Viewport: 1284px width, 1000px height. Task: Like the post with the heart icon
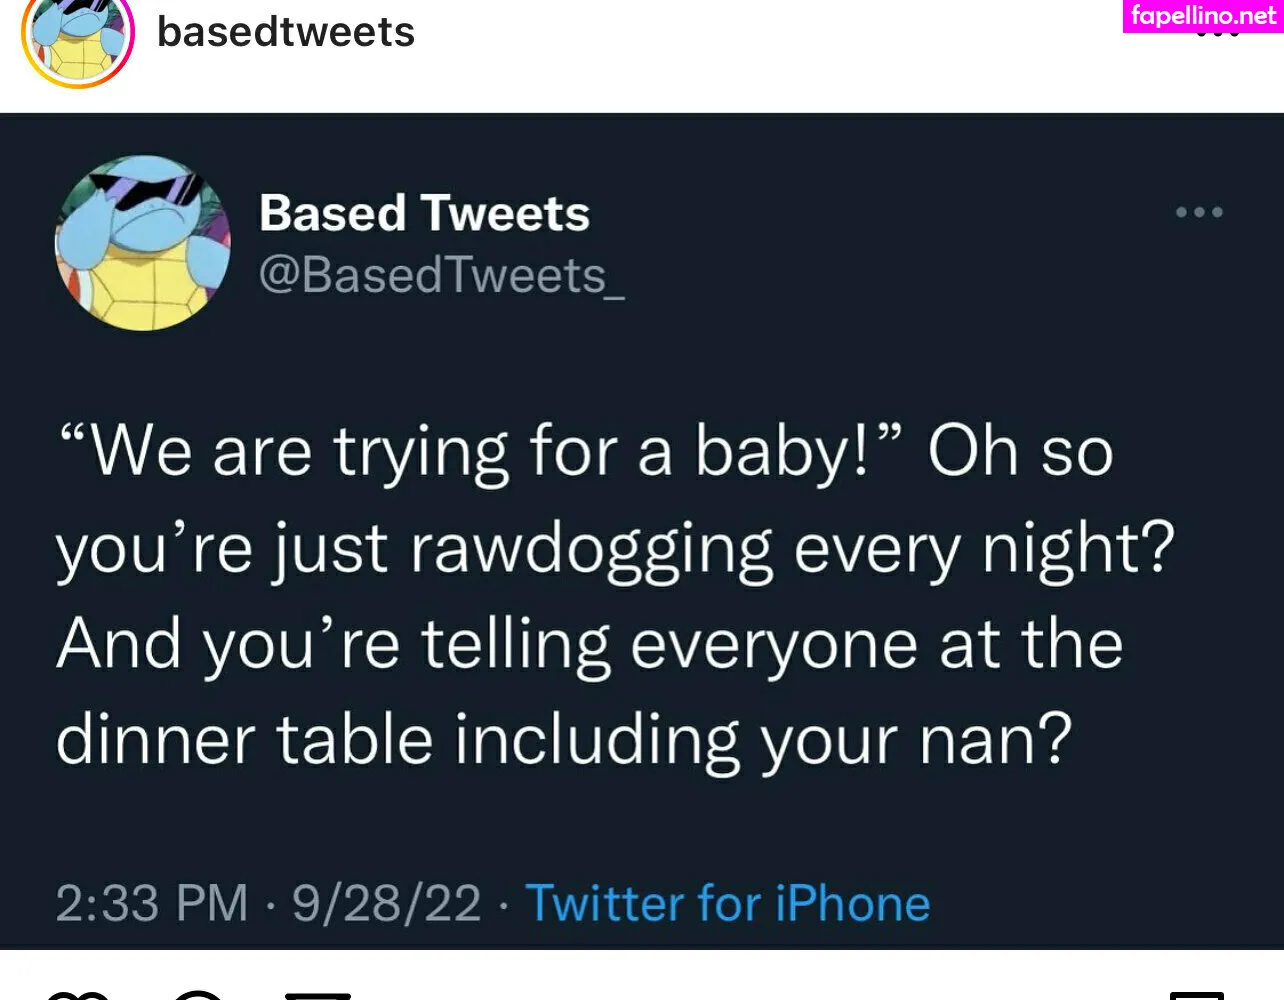tap(76, 995)
